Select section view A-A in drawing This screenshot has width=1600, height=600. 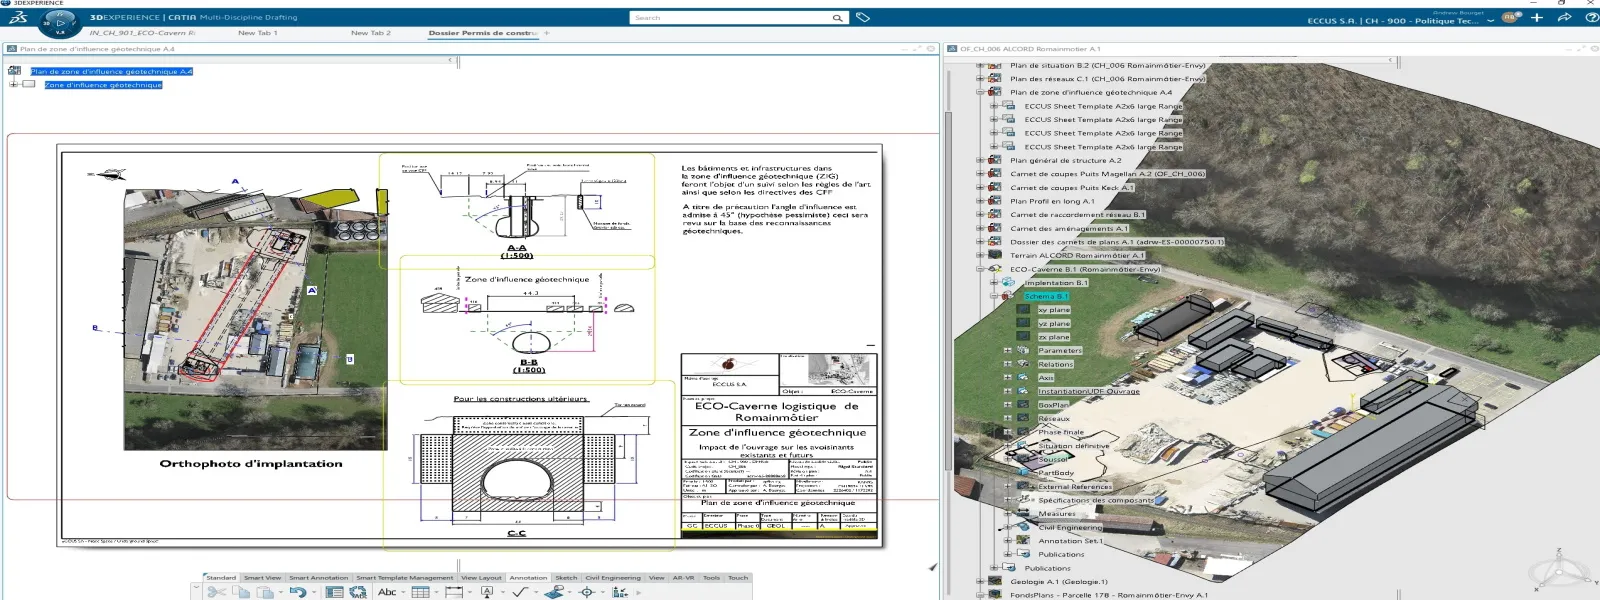coord(516,212)
